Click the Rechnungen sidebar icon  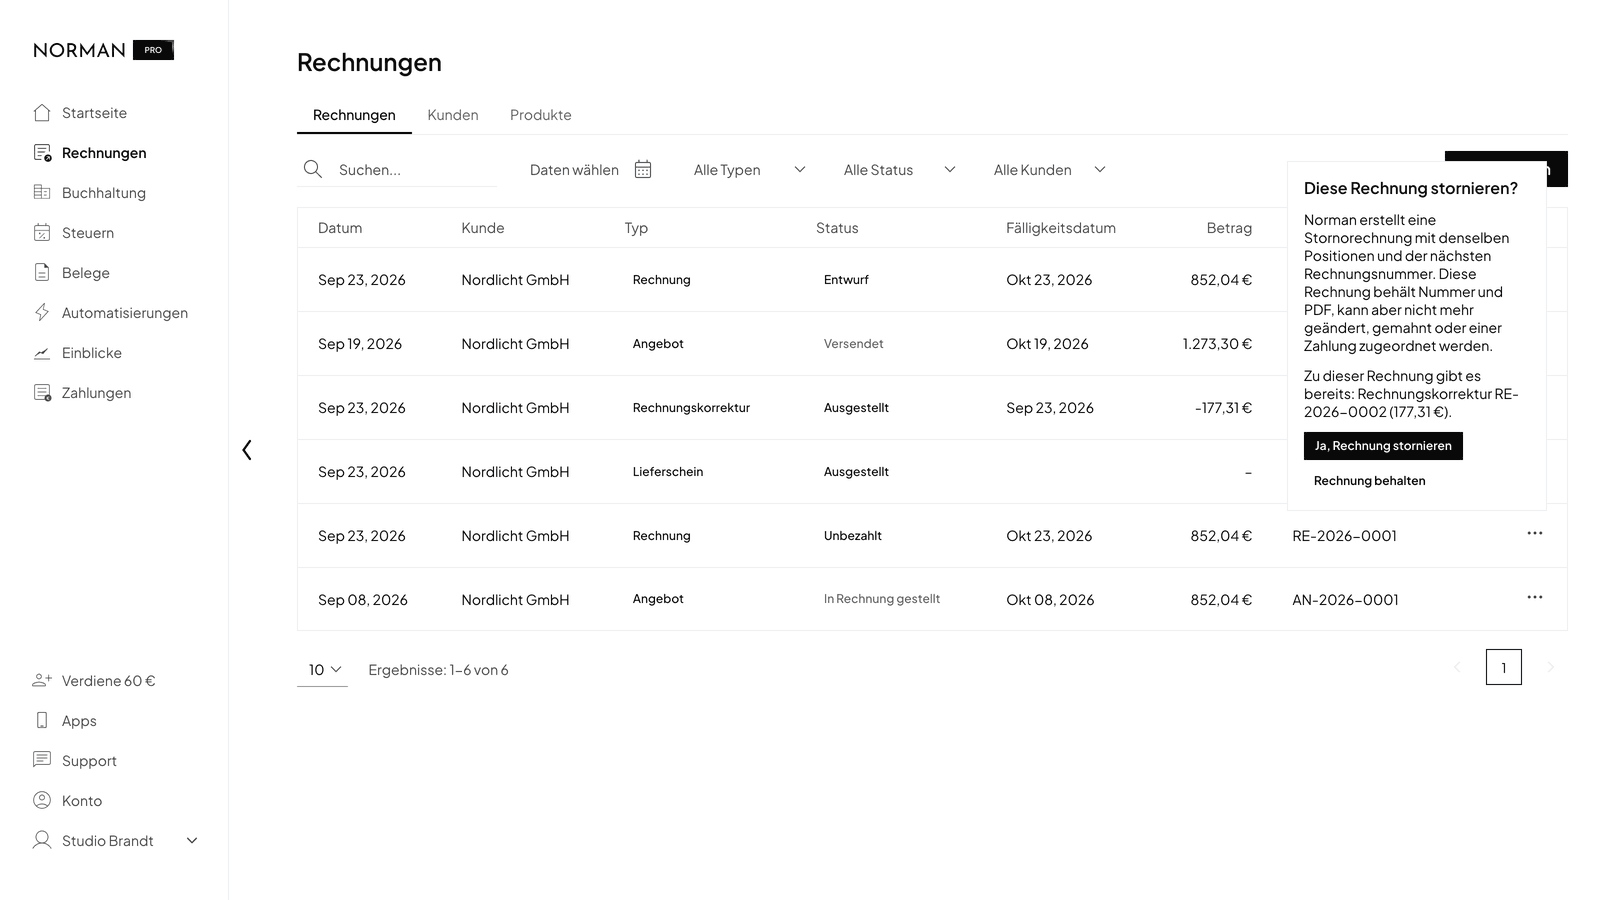(x=42, y=153)
